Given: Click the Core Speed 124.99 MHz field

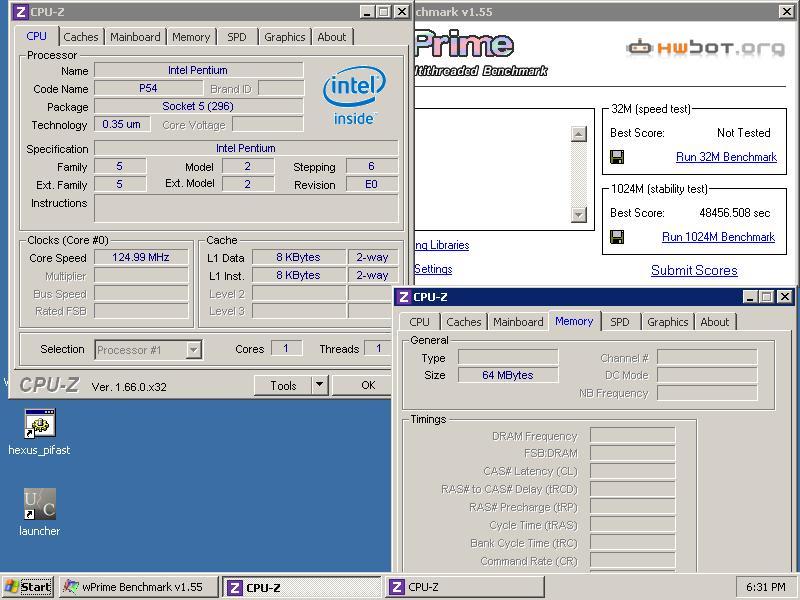Looking at the screenshot, I should point(141,257).
